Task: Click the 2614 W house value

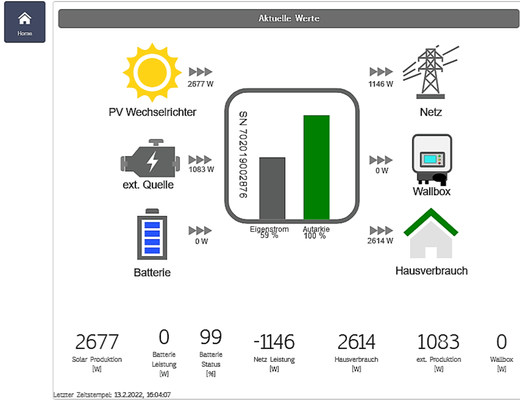Action: [x=380, y=241]
